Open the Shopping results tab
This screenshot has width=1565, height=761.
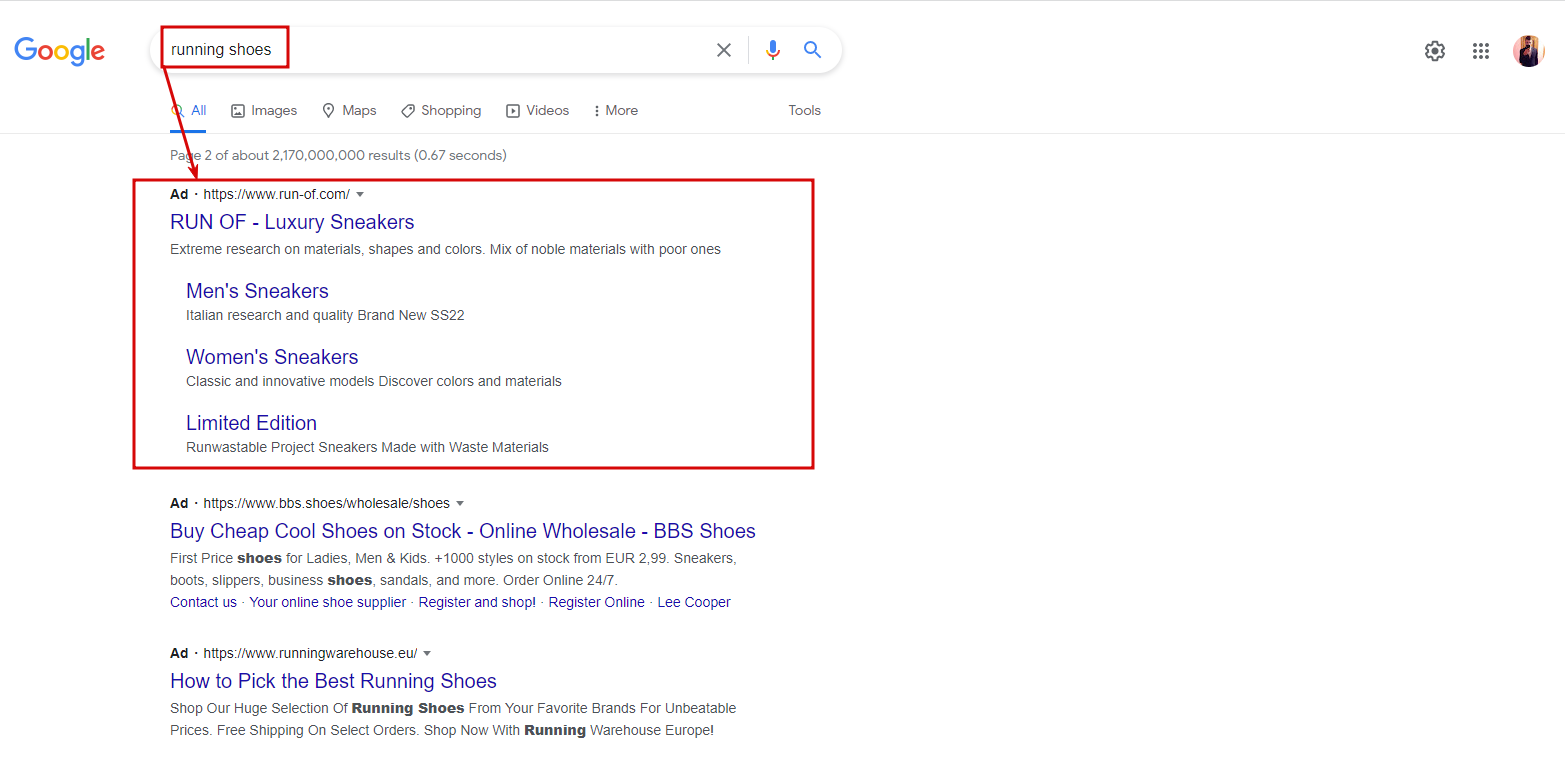click(x=441, y=111)
